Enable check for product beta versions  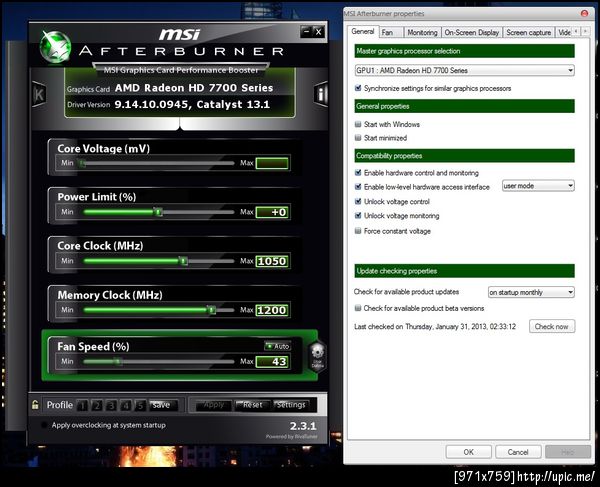358,308
